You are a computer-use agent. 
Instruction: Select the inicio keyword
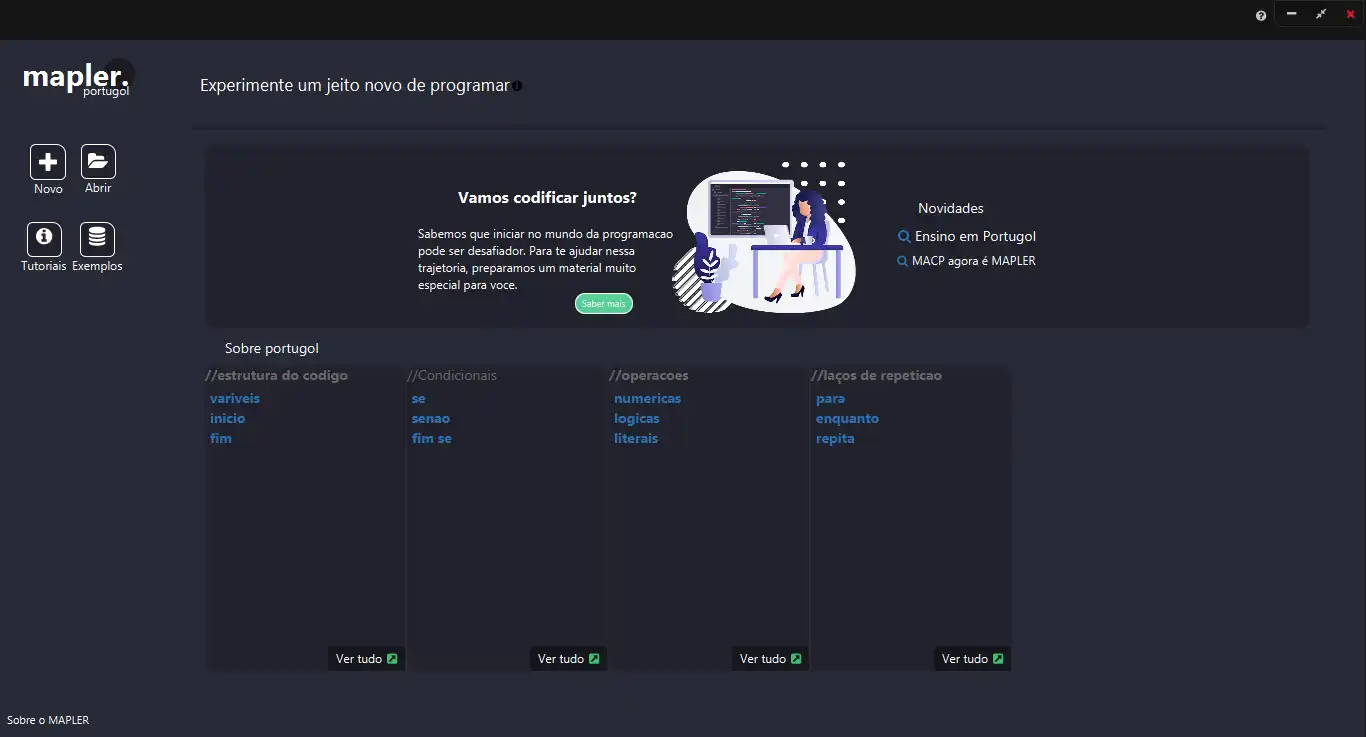click(227, 418)
